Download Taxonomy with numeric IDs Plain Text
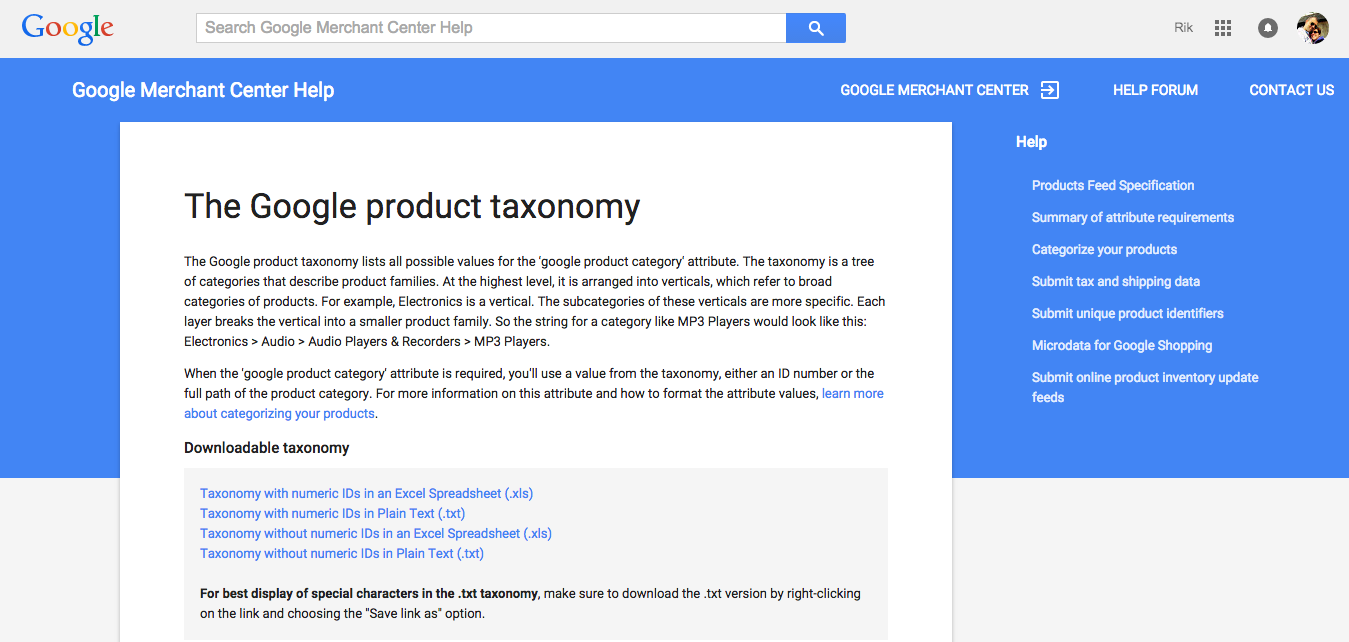Screen dimensions: 1349x642 pos(332,514)
